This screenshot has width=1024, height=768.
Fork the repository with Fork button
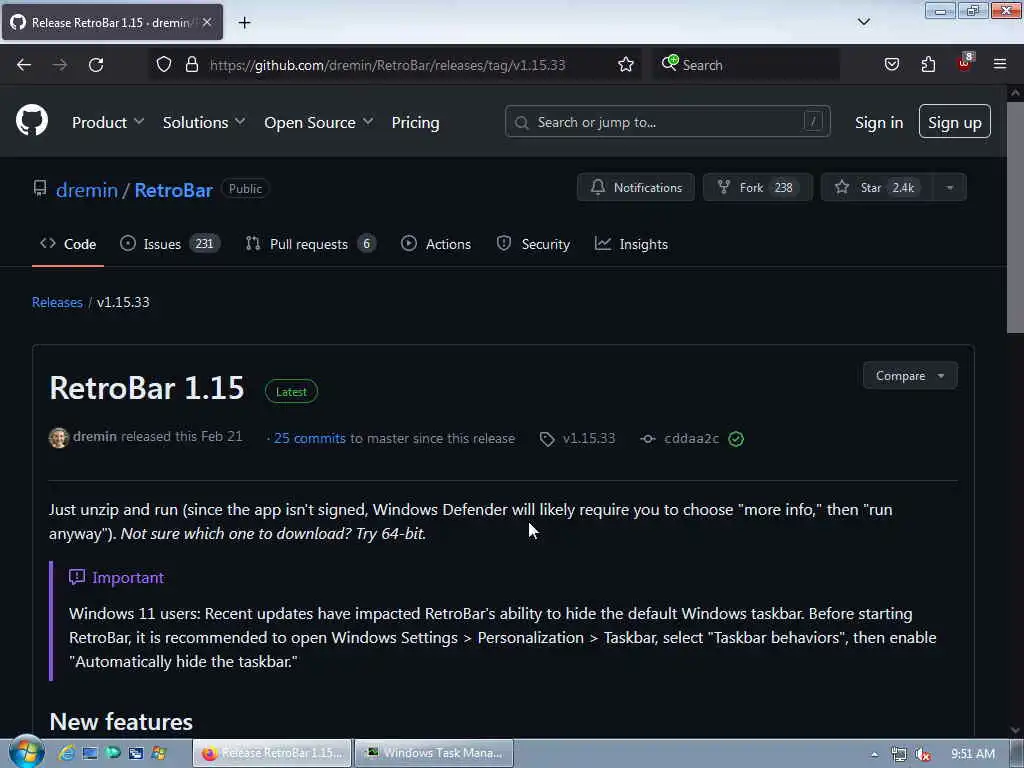pyautogui.click(x=758, y=187)
